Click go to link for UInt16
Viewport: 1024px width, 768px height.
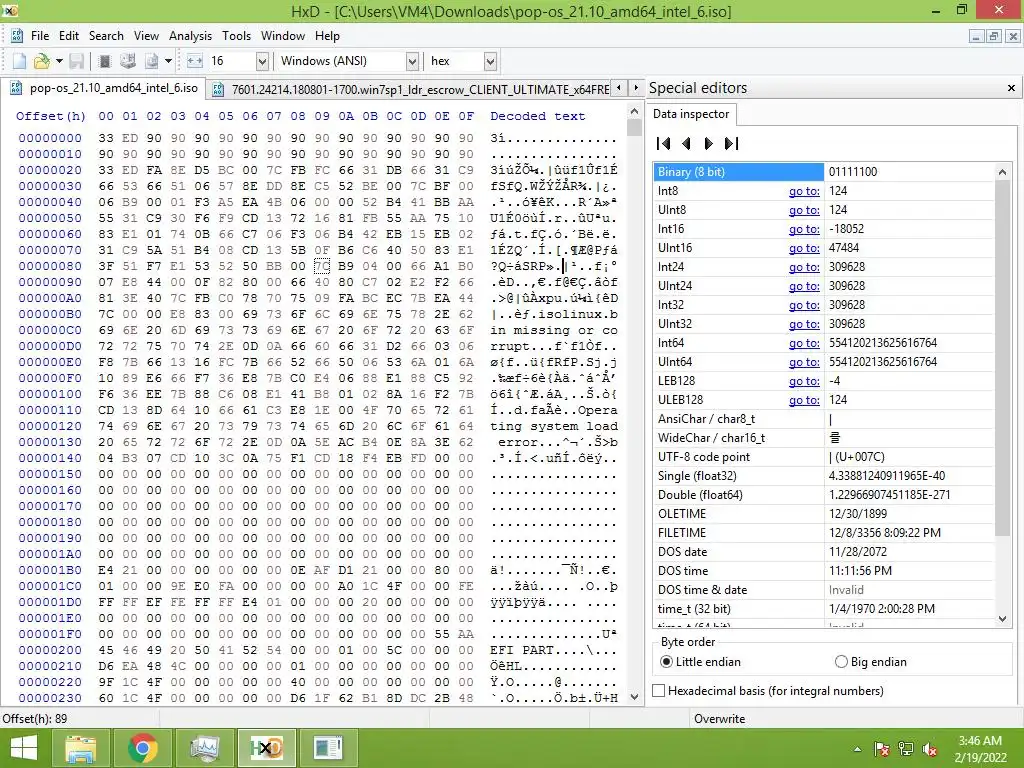click(804, 248)
